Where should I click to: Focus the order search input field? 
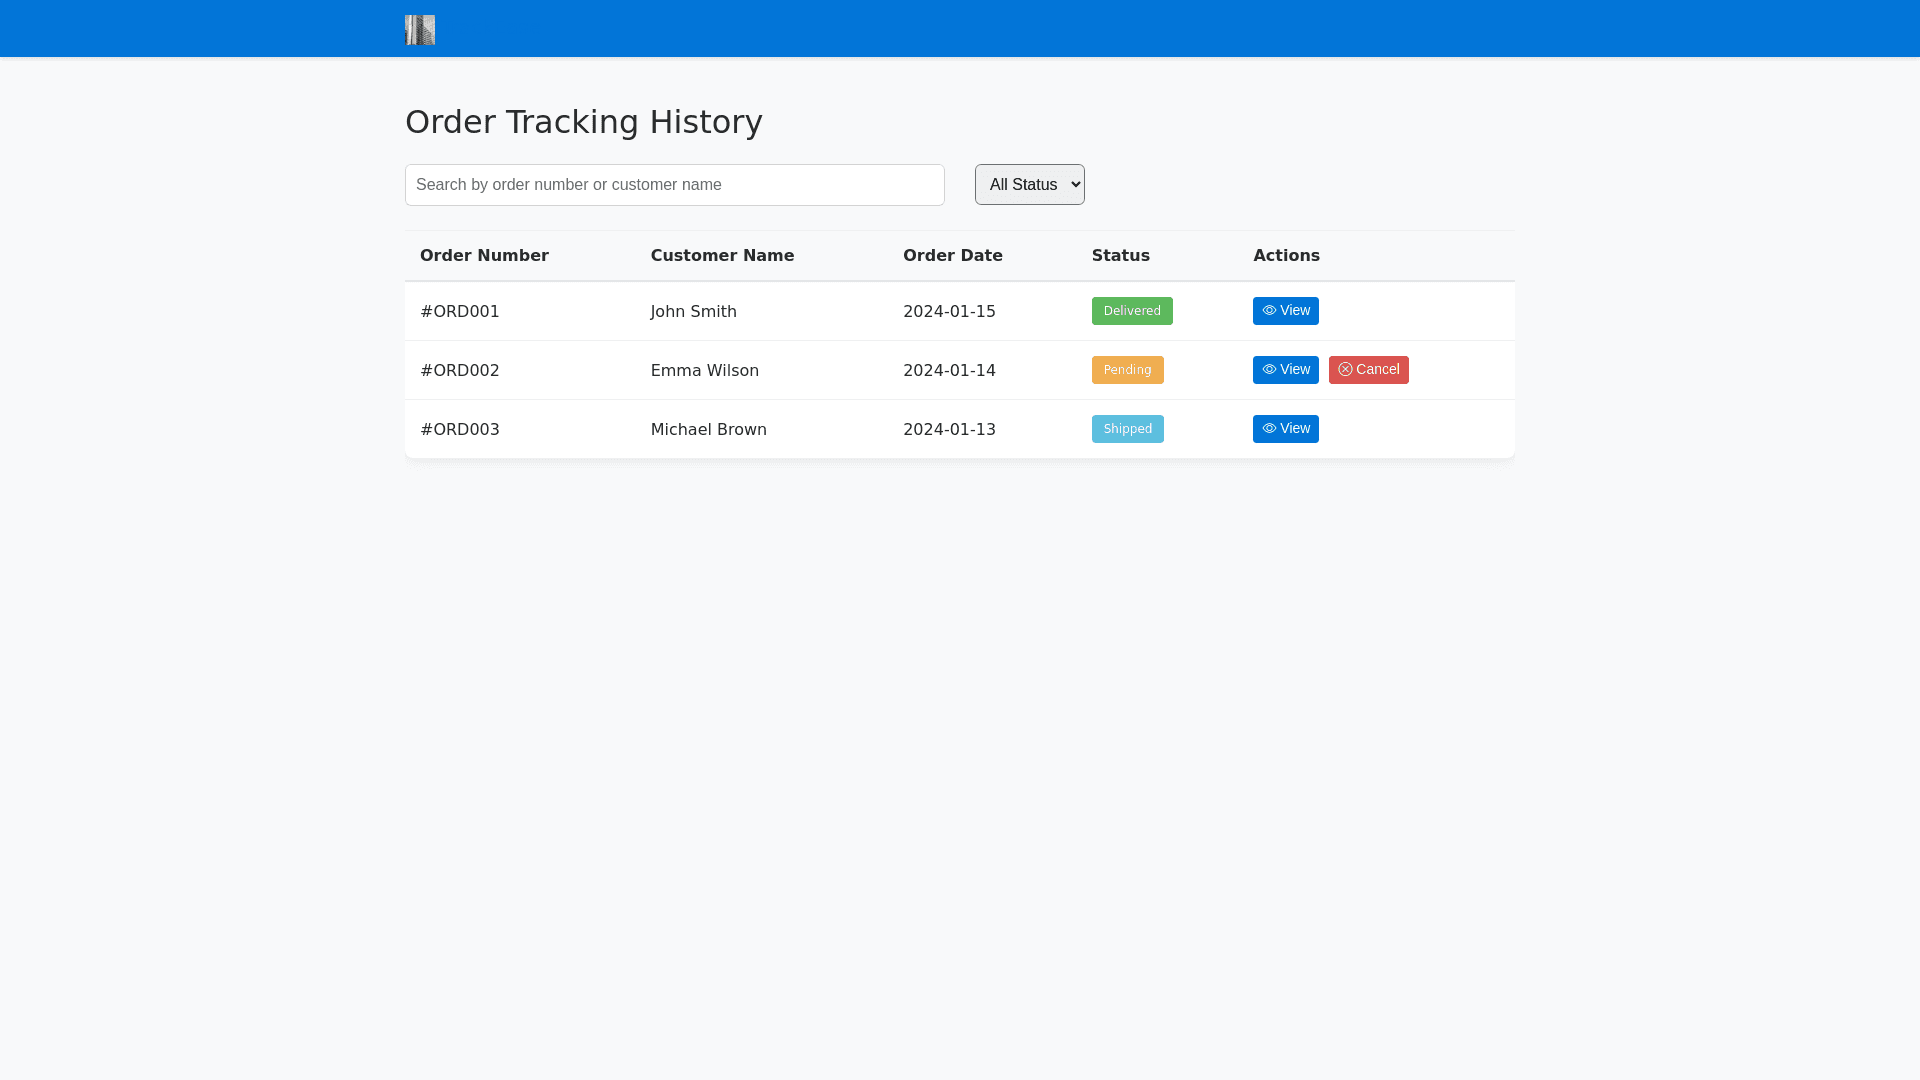674,185
